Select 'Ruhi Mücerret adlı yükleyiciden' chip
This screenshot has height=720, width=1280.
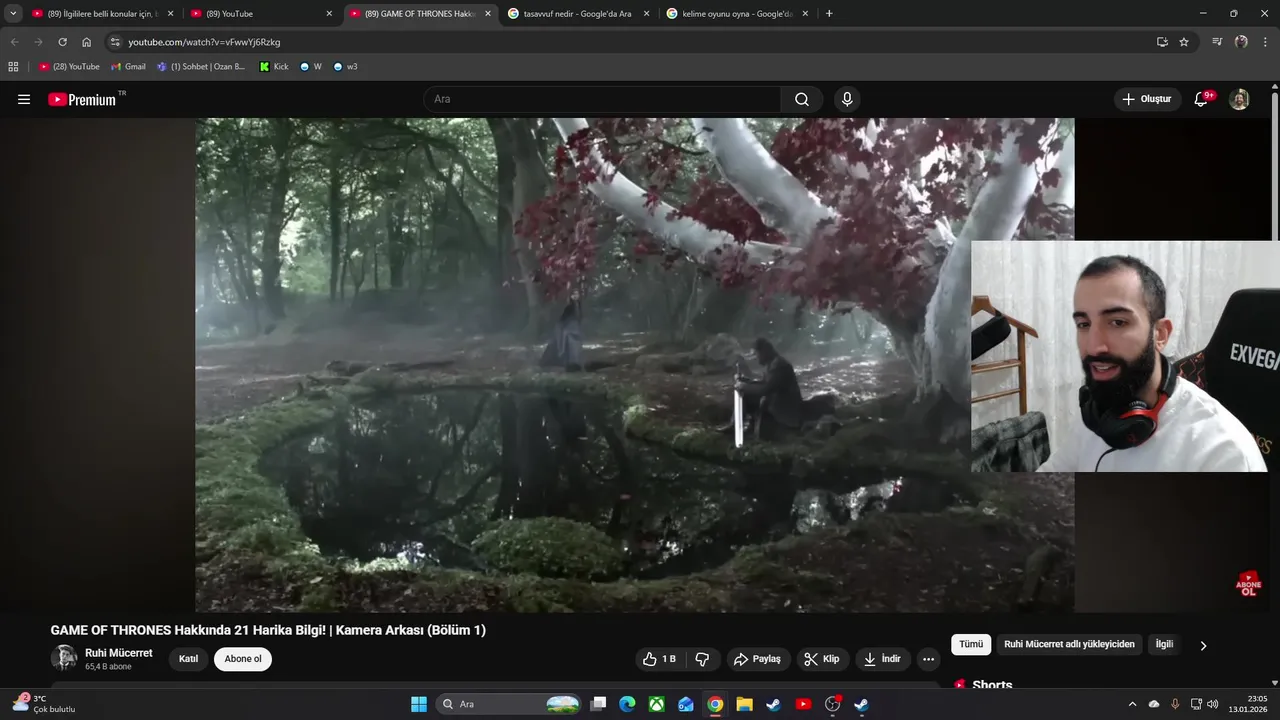[1069, 645]
